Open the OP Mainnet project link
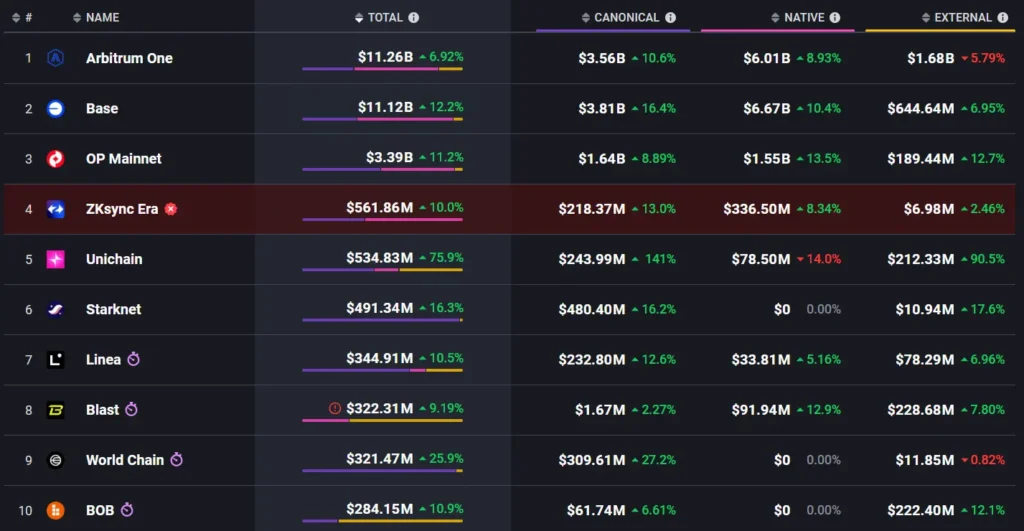 123,159
